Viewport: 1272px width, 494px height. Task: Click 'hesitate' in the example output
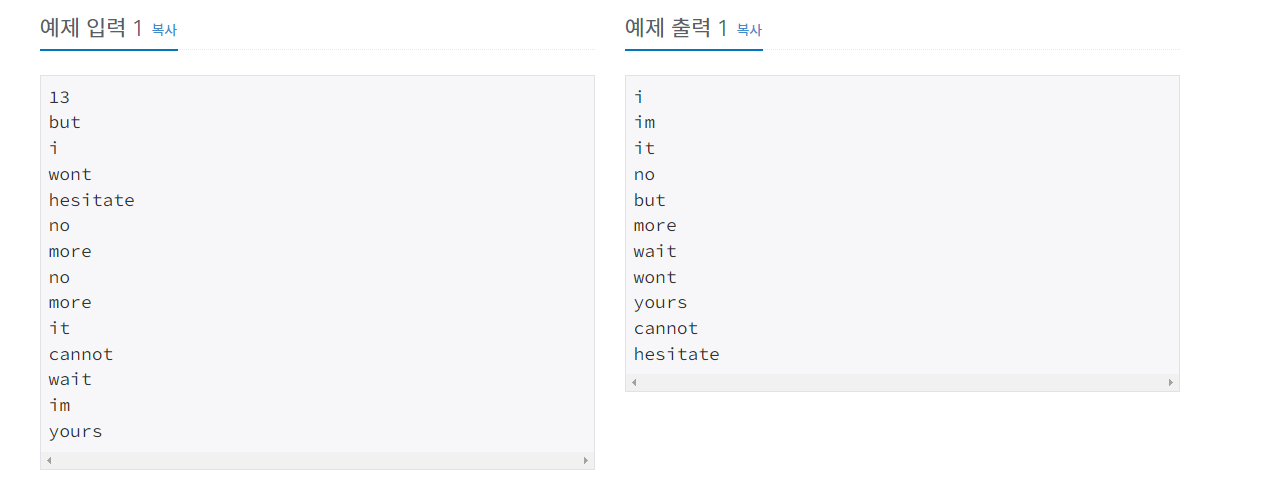coord(677,354)
